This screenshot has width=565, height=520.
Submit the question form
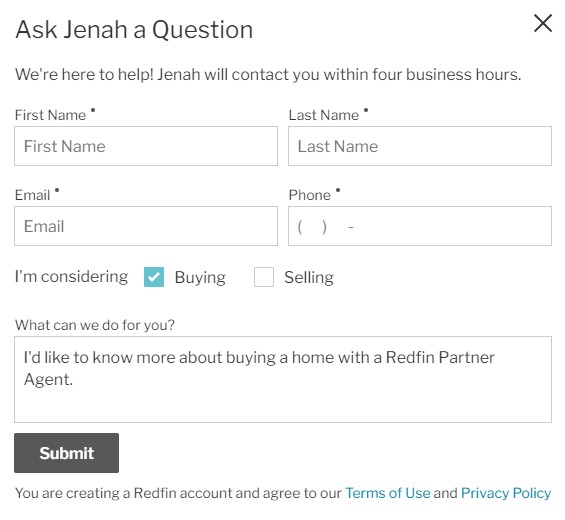click(67, 453)
